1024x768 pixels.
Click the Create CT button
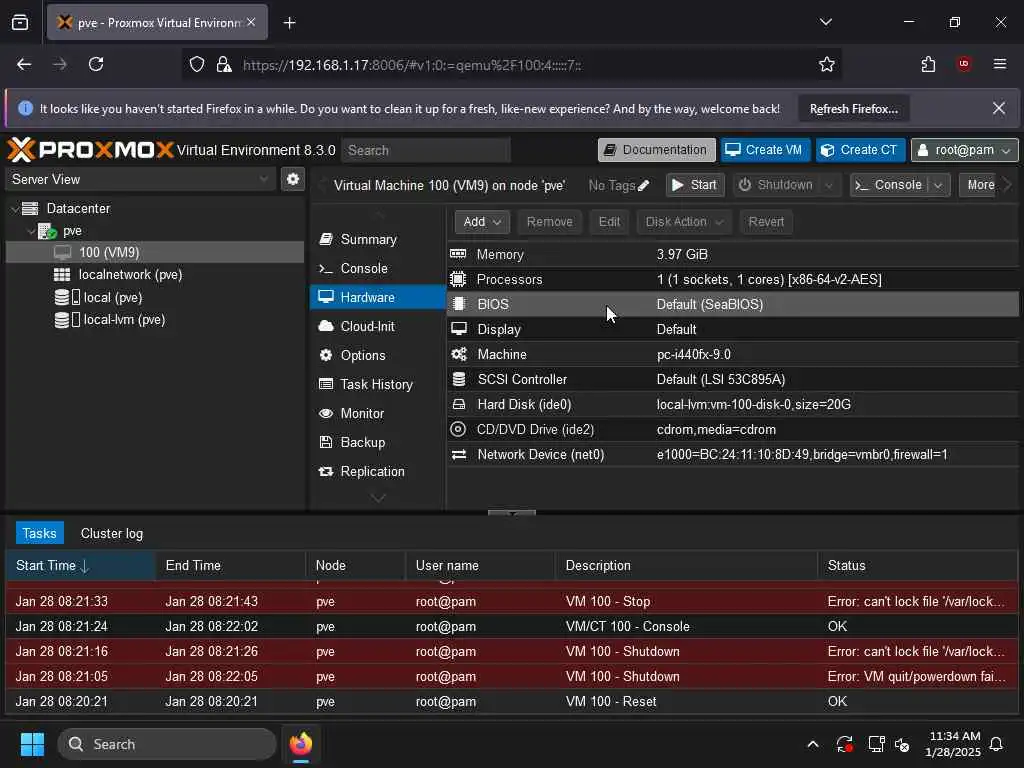point(859,150)
